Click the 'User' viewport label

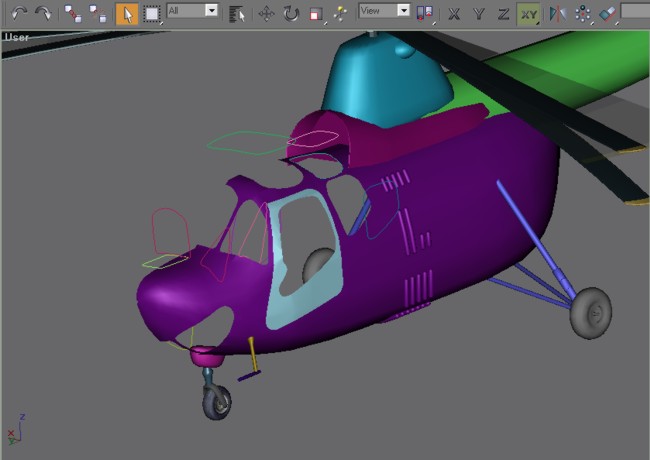tap(15, 37)
